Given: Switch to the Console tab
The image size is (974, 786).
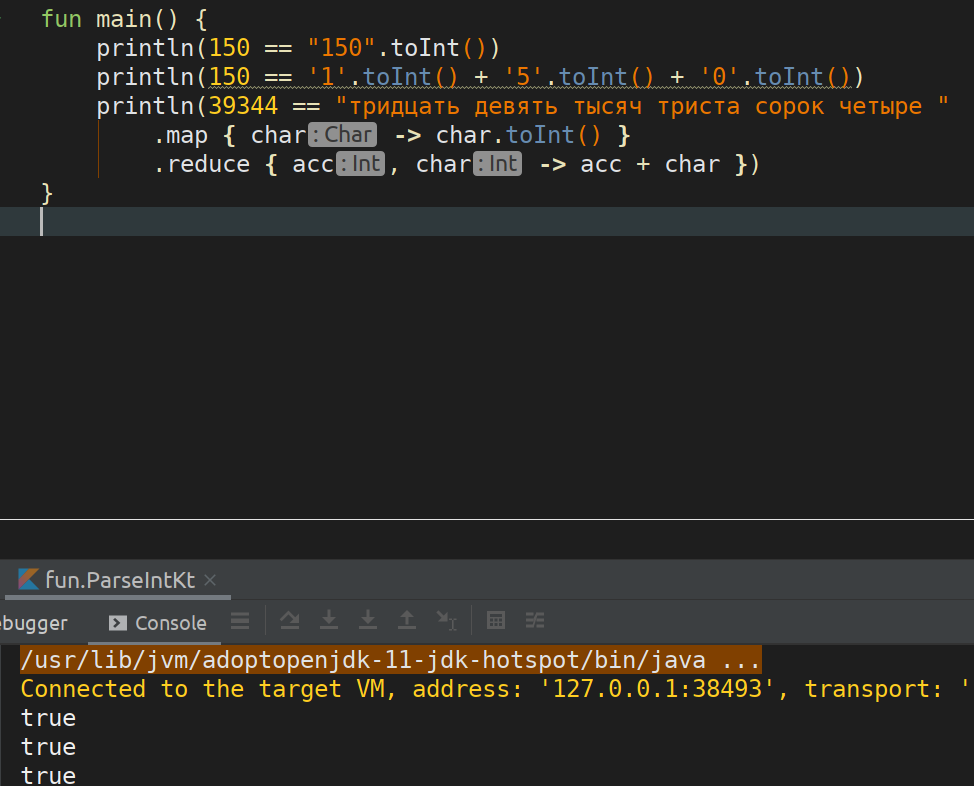Looking at the screenshot, I should coord(158,623).
